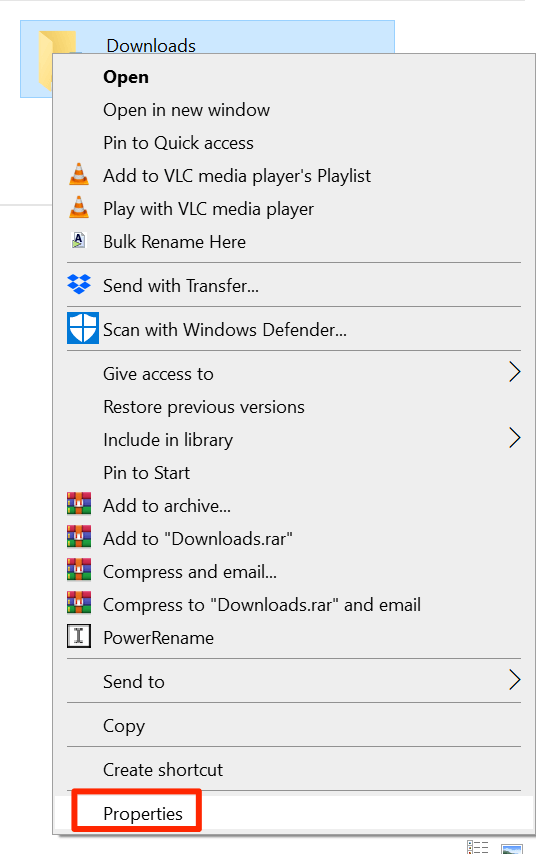
Task: Click the WinRAR icon beside Add to "Downloads.rar"
Action: [x=79, y=536]
